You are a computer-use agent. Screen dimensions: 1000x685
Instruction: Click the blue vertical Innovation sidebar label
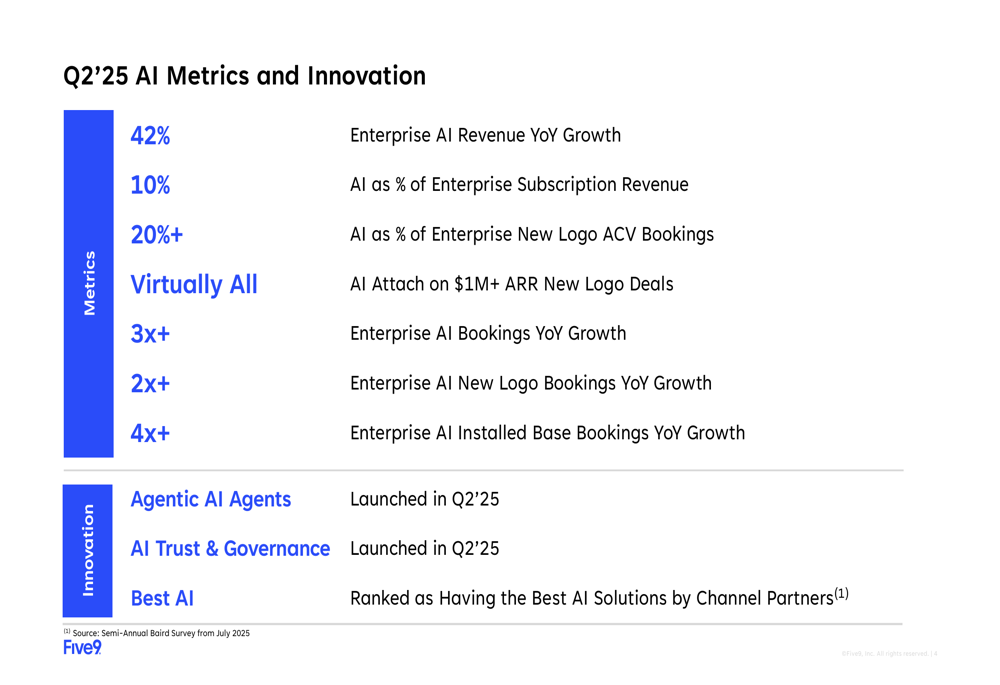tap(89, 550)
